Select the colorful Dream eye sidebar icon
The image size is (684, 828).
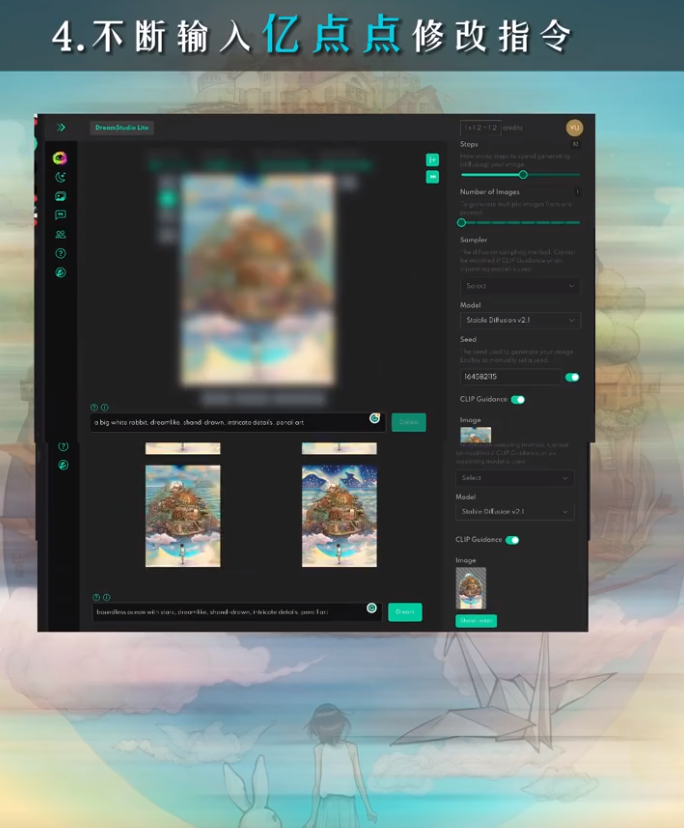pyautogui.click(x=60, y=158)
